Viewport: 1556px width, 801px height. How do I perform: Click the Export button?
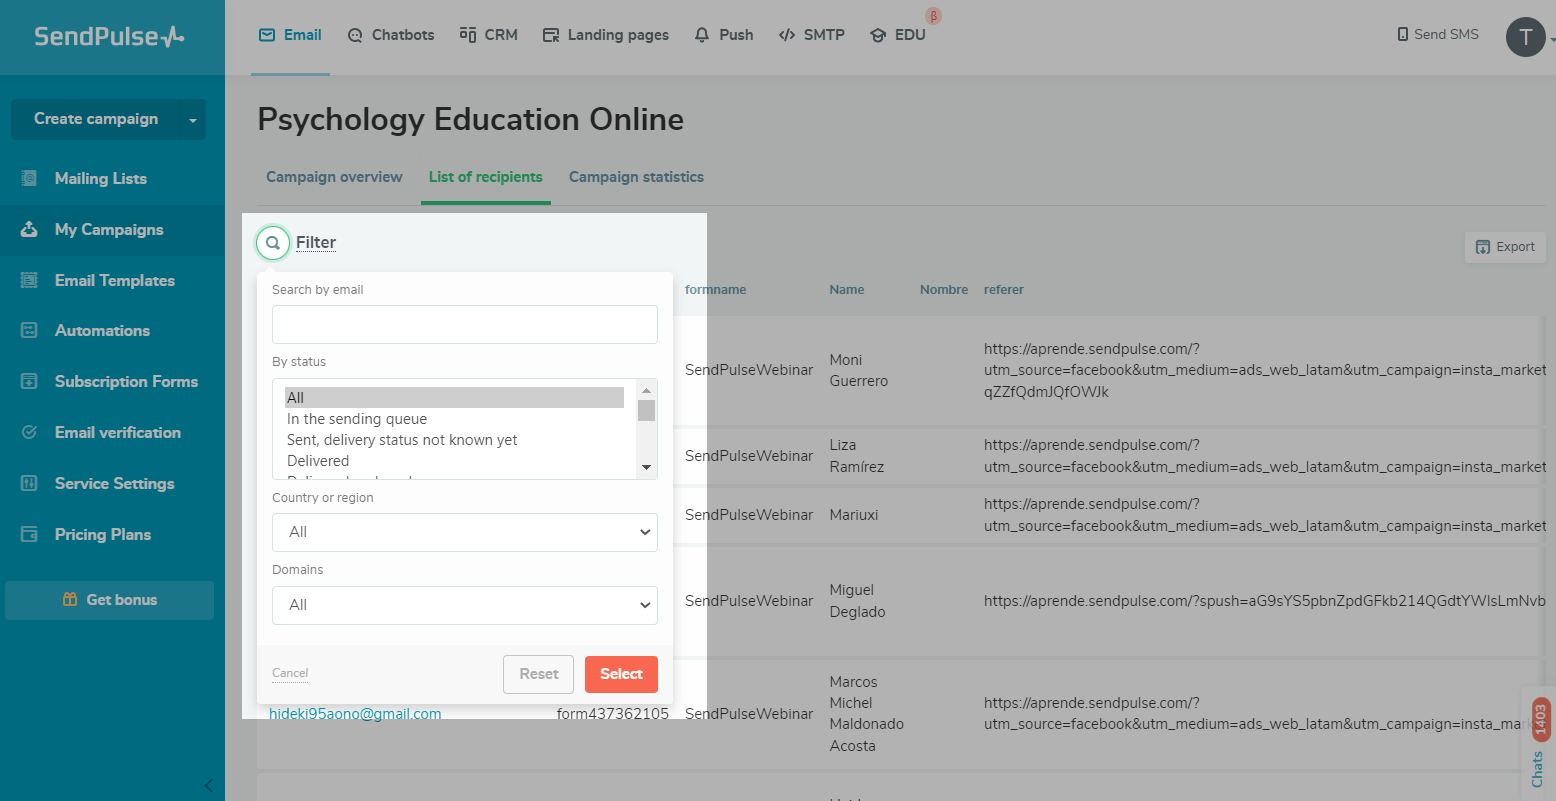[1505, 247]
